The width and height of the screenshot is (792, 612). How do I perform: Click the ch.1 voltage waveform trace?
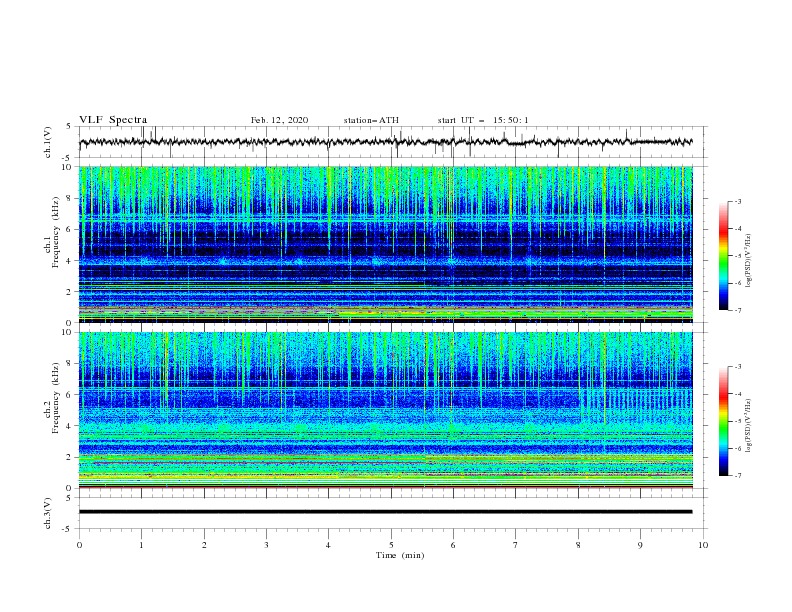click(386, 142)
